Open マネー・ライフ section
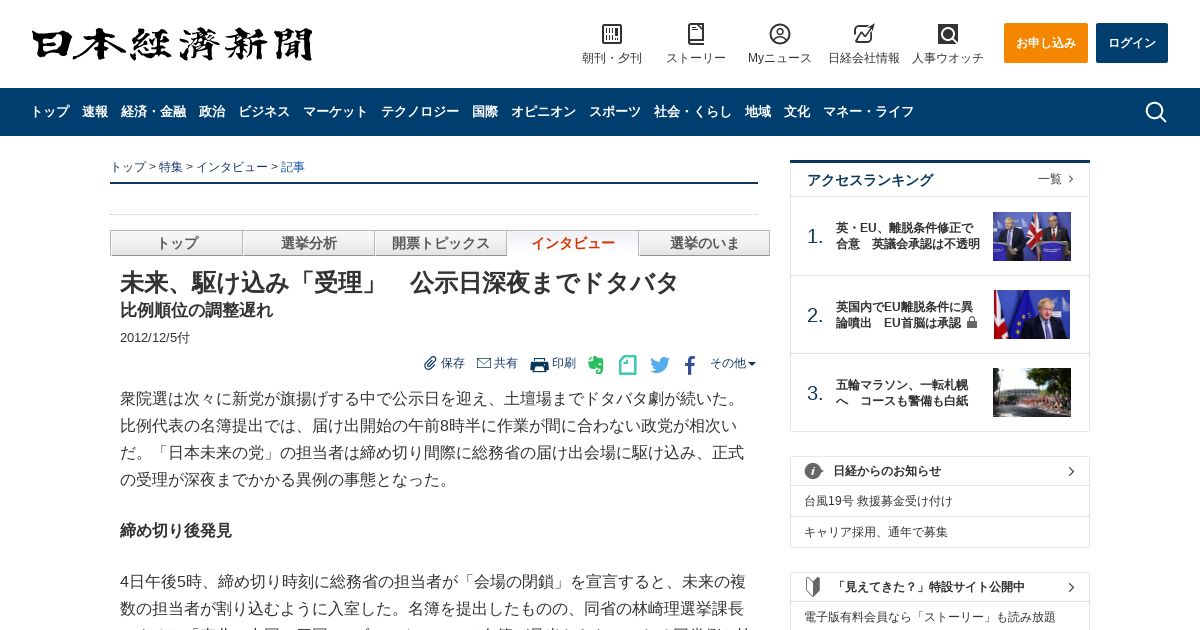This screenshot has width=1200, height=630. point(868,112)
